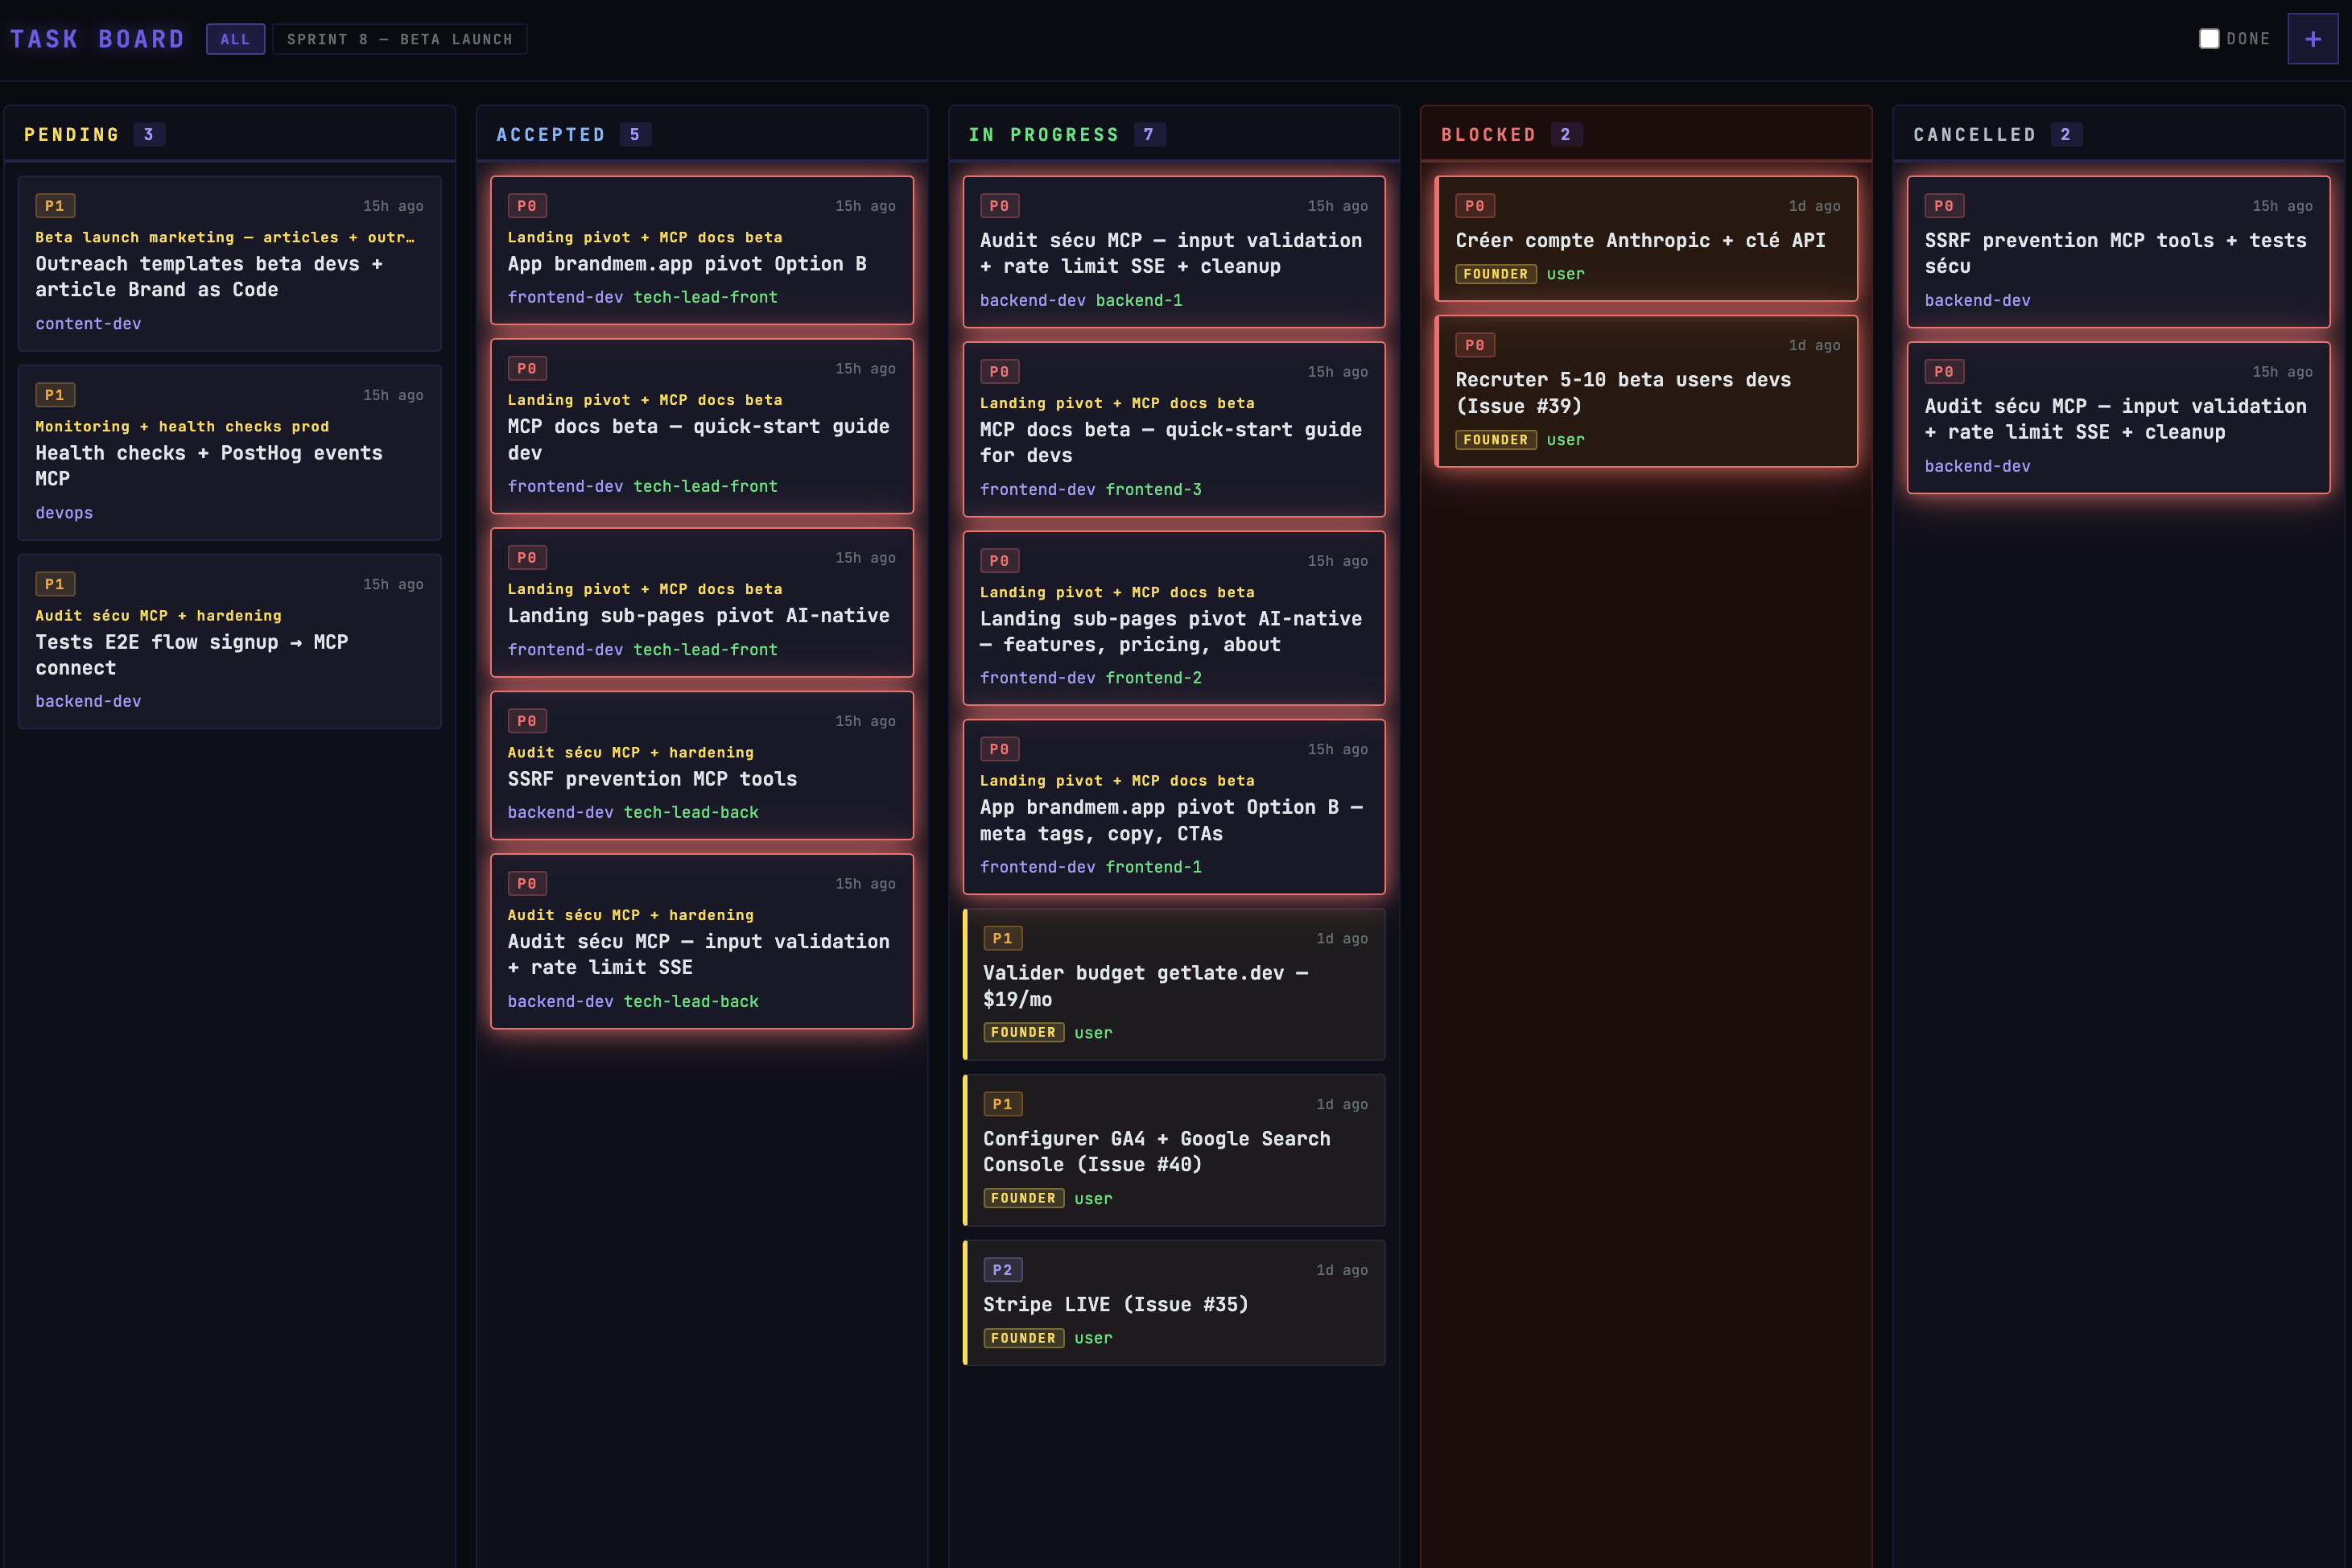Click the devops role label

[x=64, y=513]
